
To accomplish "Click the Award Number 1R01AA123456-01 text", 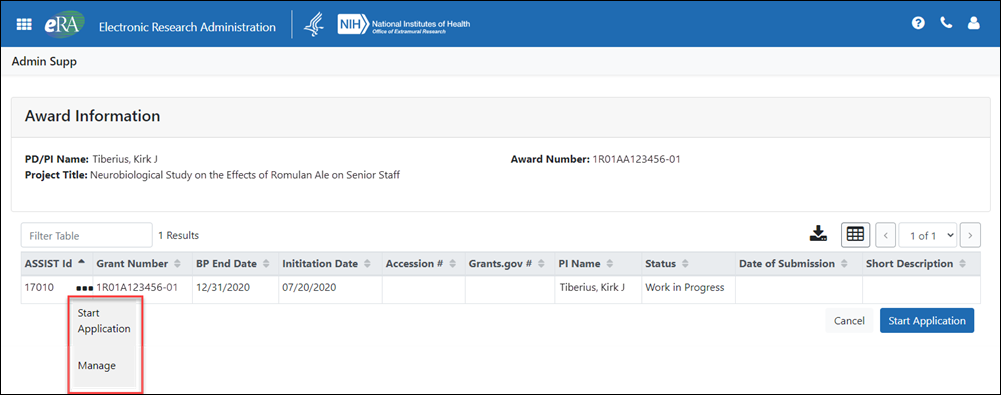I will [x=595, y=160].
